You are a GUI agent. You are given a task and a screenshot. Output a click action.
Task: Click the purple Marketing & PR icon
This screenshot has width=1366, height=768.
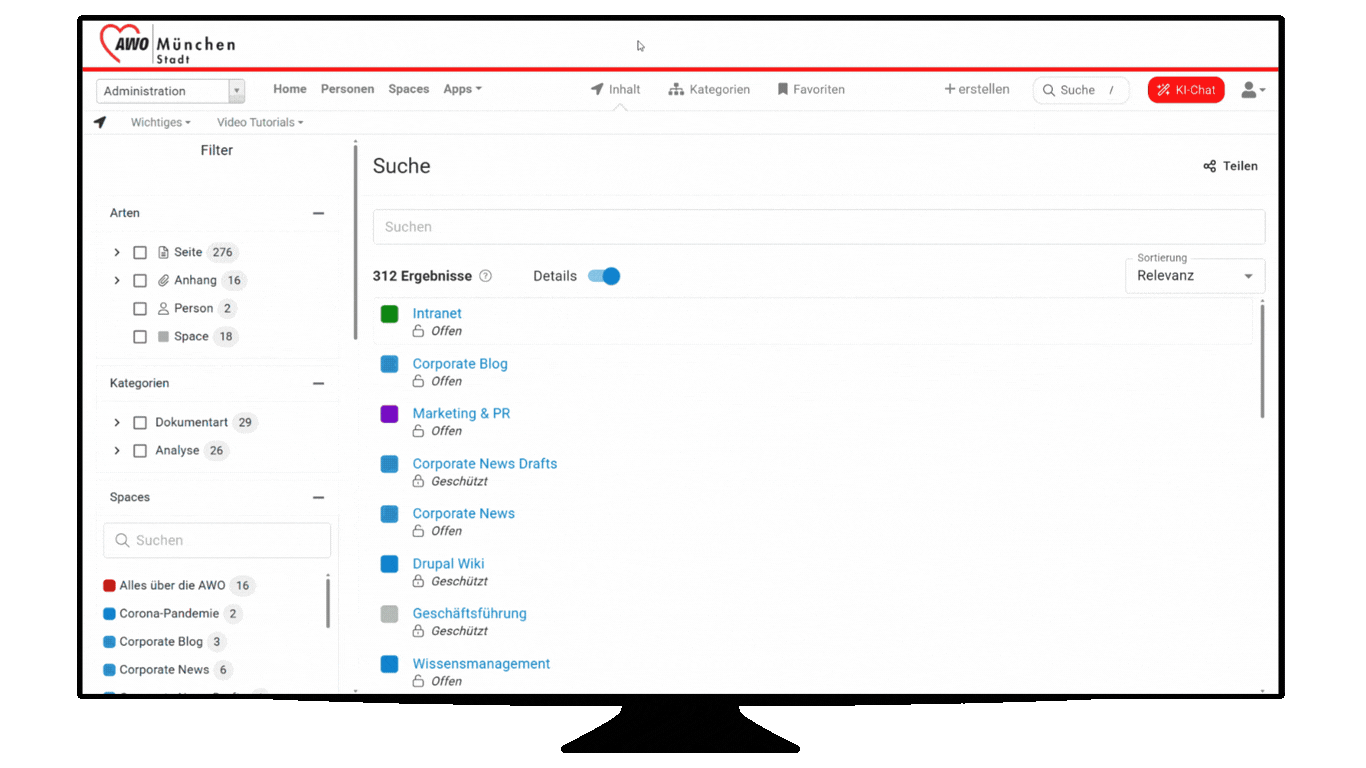tap(390, 414)
